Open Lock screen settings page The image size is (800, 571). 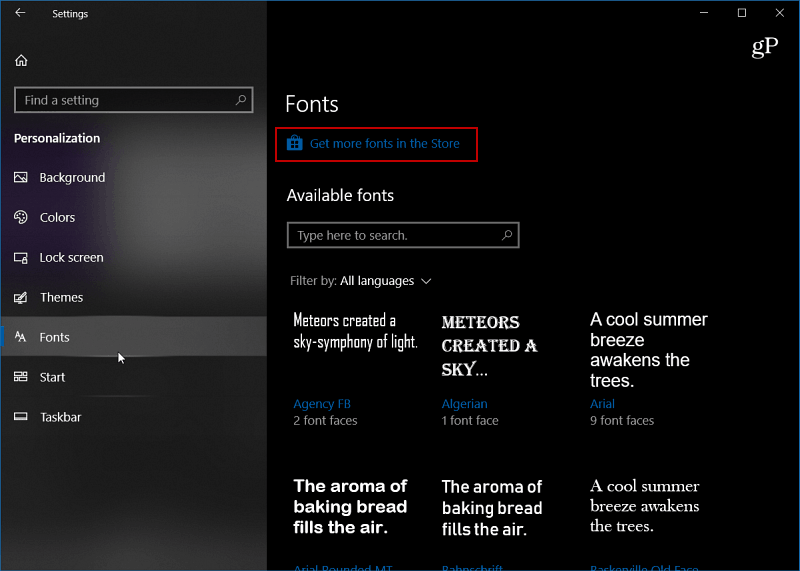134,258
